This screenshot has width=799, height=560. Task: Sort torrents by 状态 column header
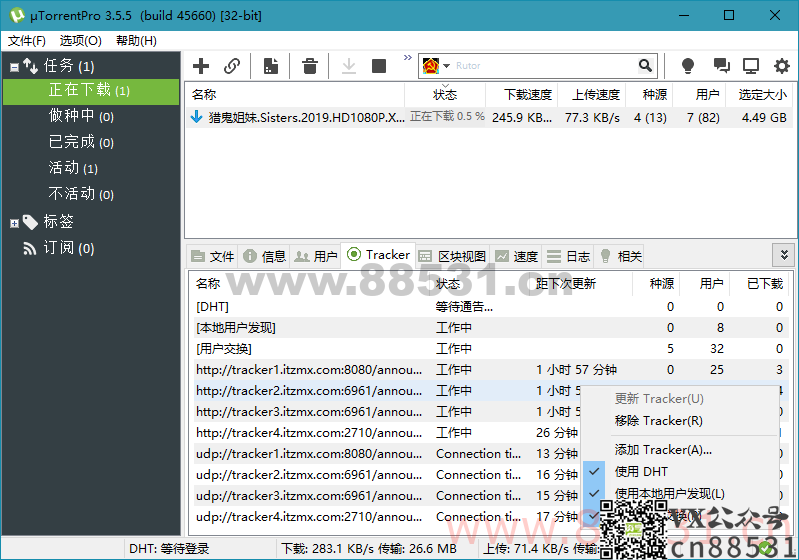point(445,95)
